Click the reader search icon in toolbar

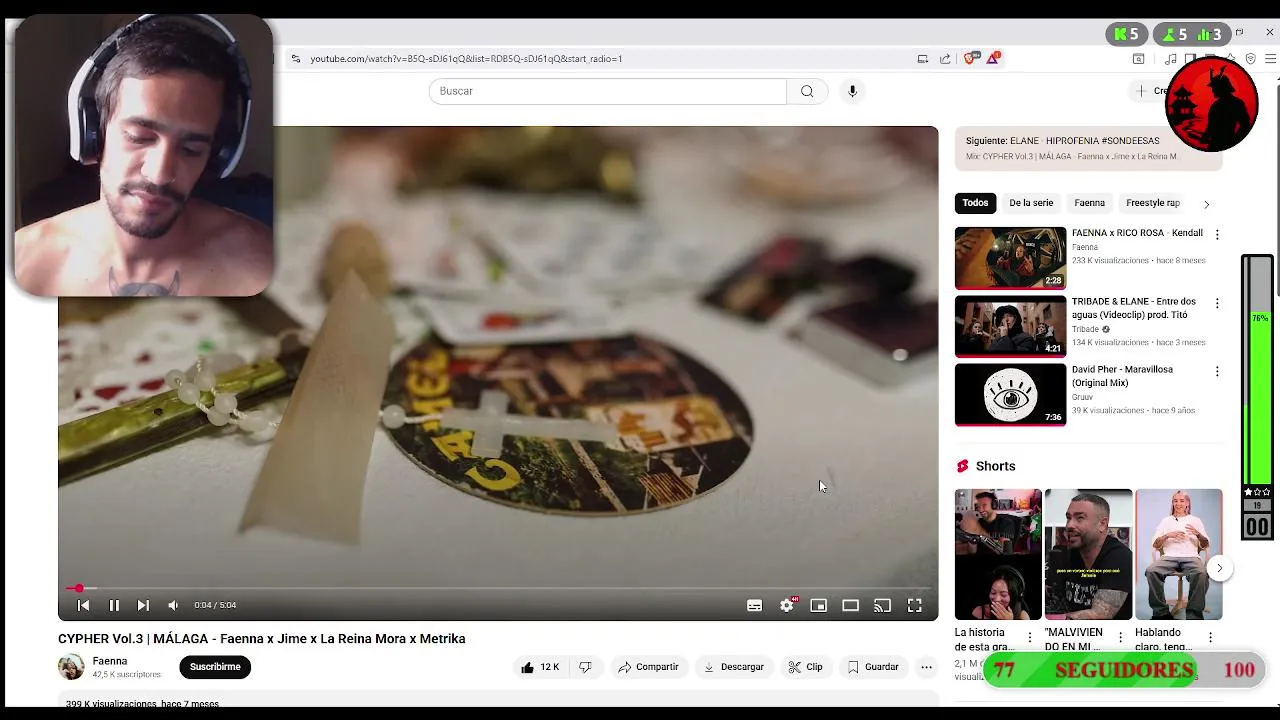[1138, 59]
